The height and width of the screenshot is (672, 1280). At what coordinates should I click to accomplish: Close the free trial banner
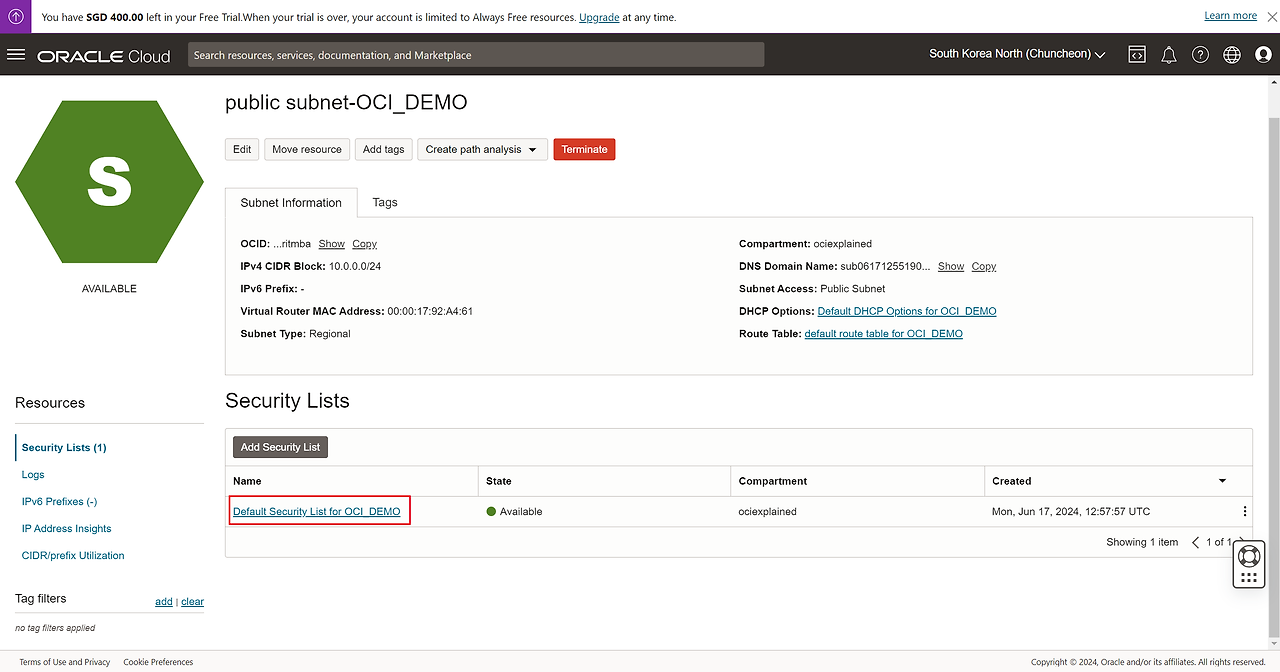(x=1271, y=17)
